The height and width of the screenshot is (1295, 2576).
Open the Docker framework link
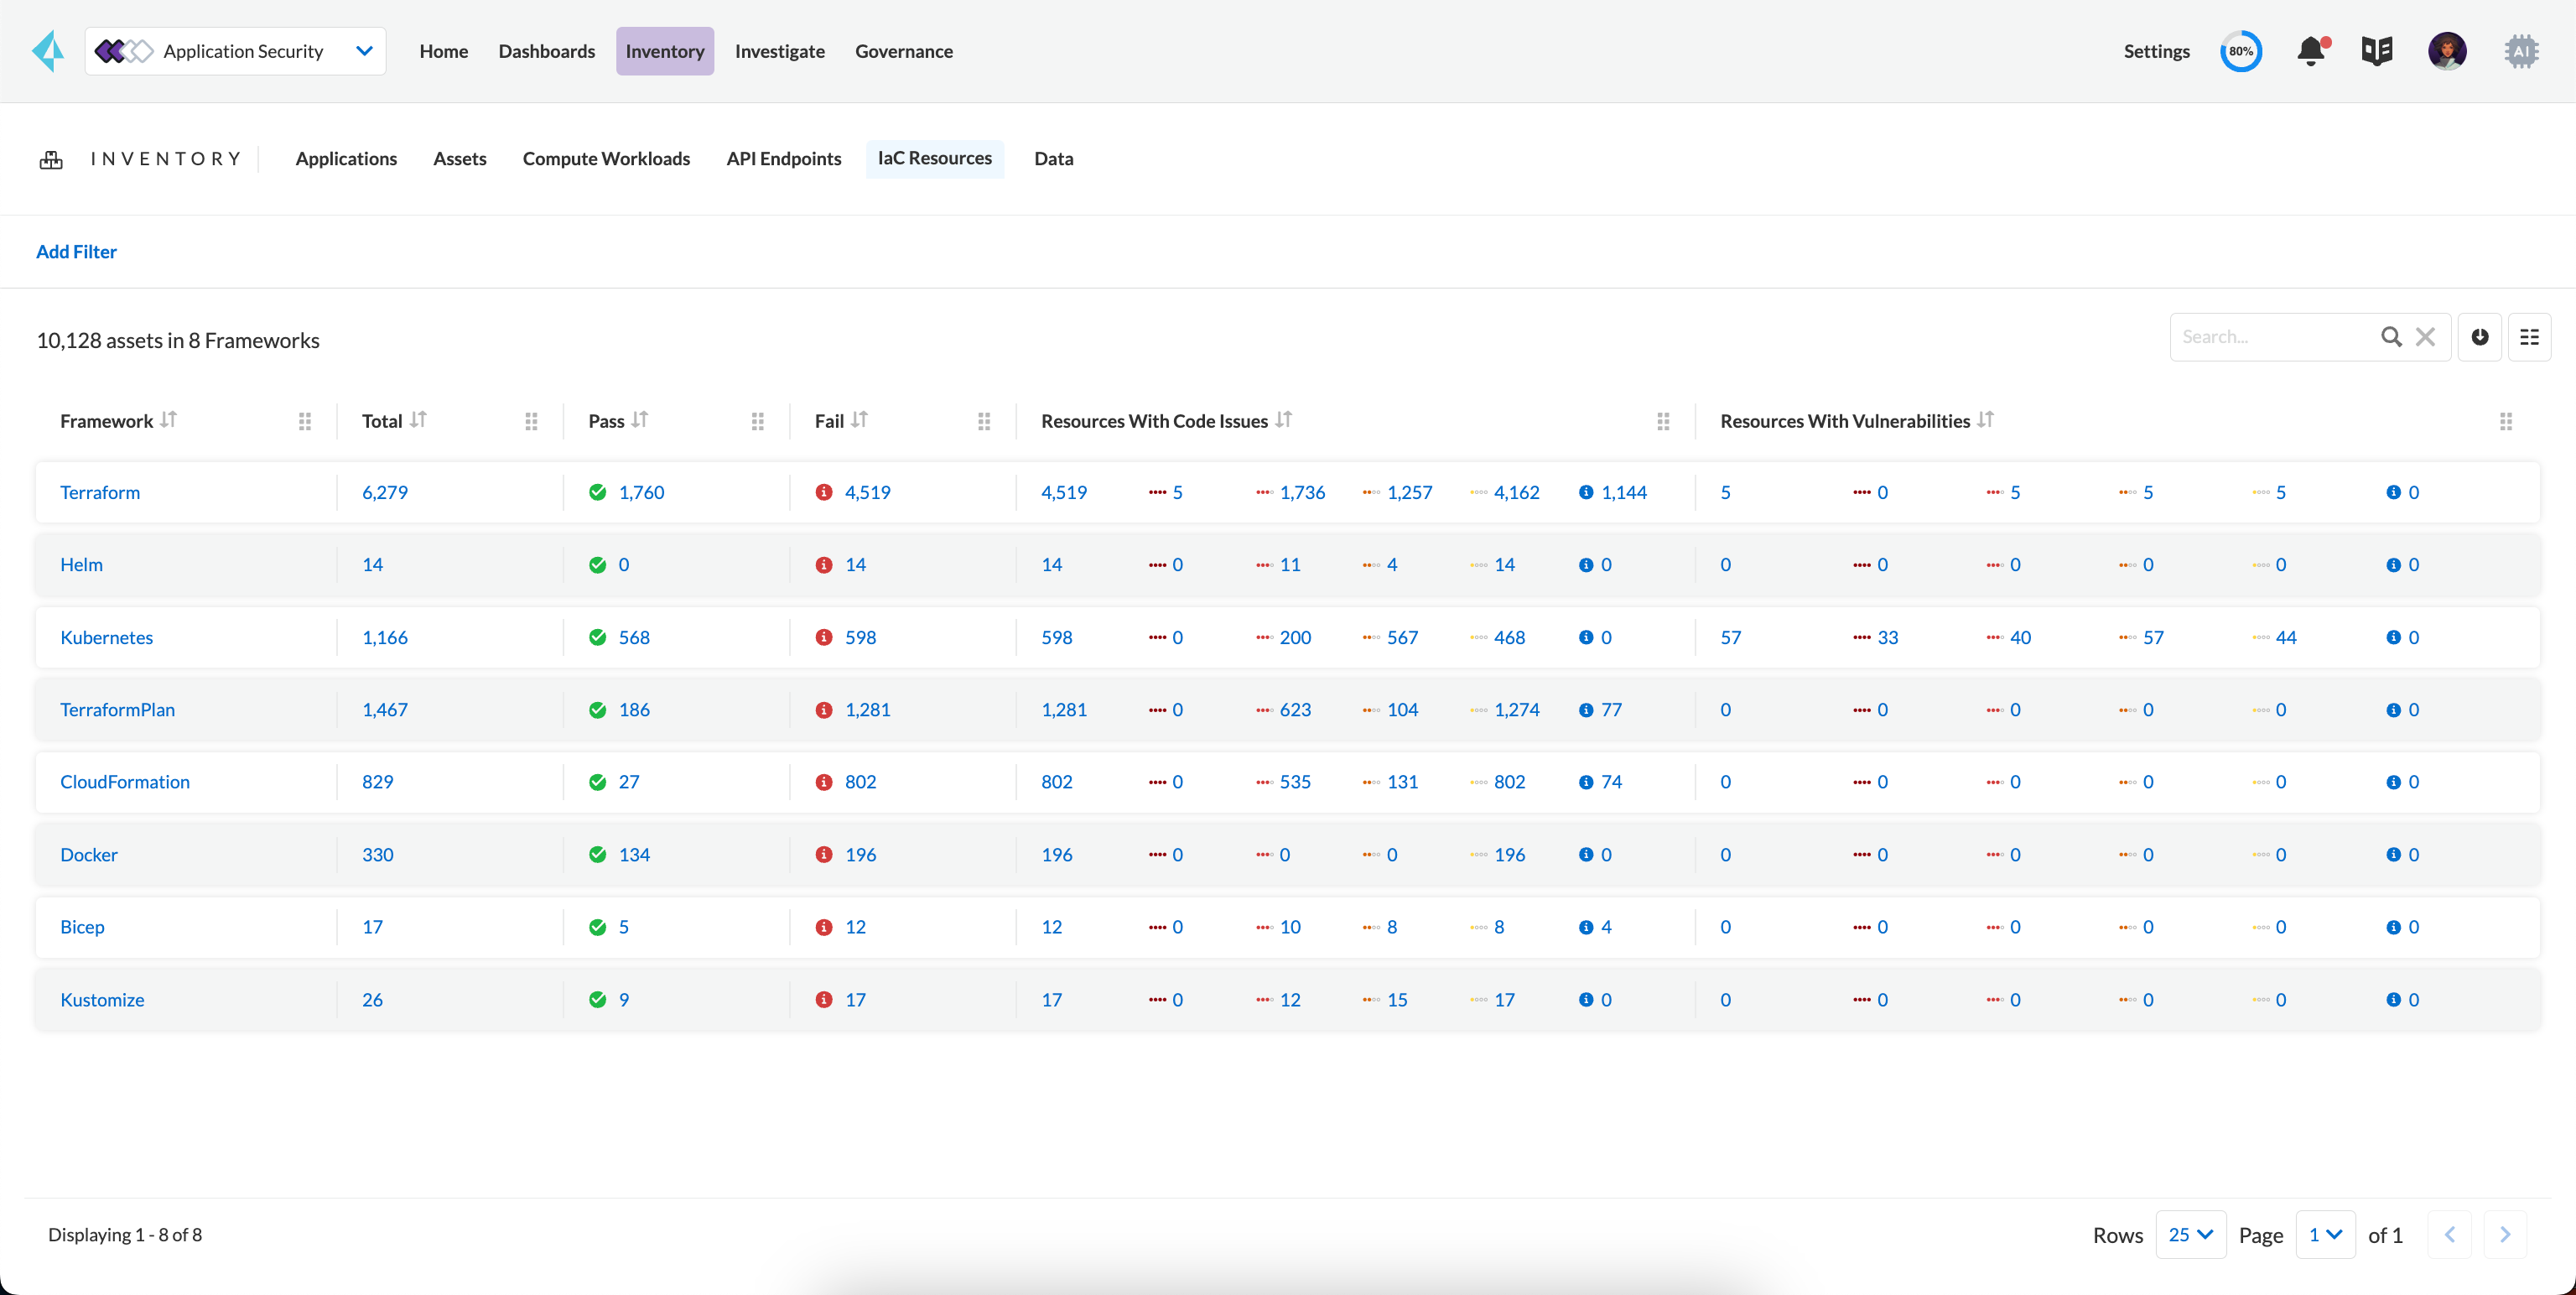[89, 855]
